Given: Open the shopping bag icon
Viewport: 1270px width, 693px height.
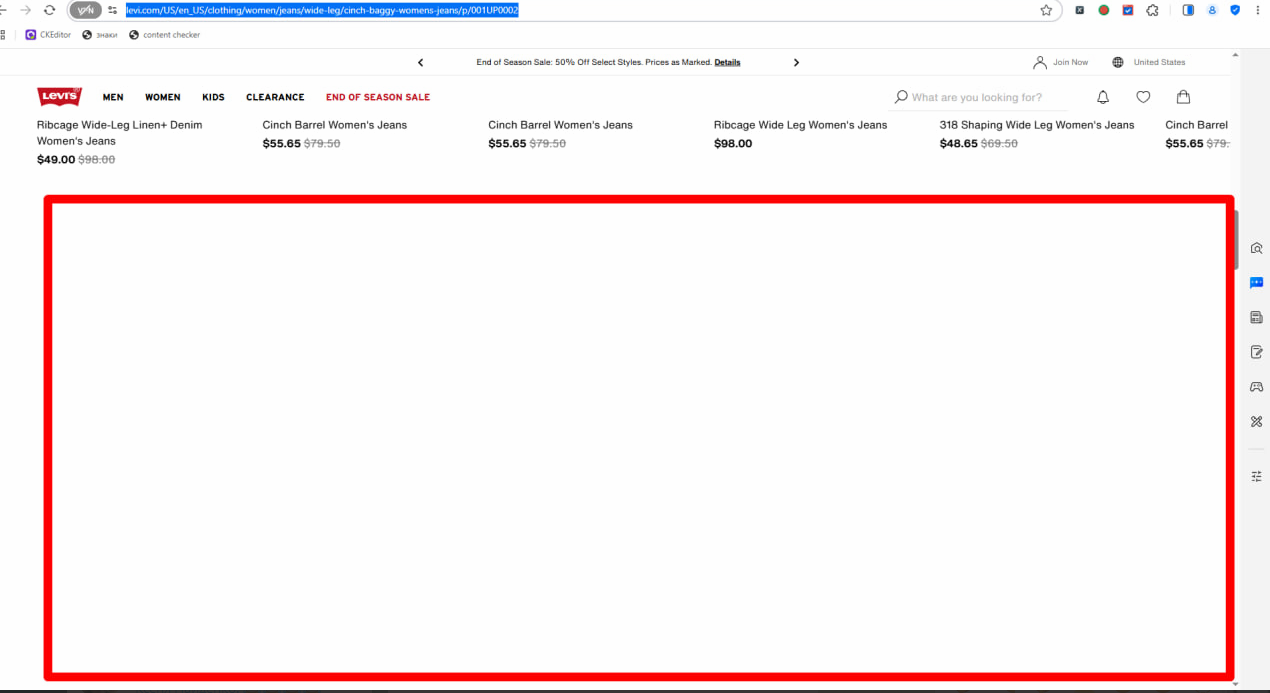Looking at the screenshot, I should [1183, 97].
